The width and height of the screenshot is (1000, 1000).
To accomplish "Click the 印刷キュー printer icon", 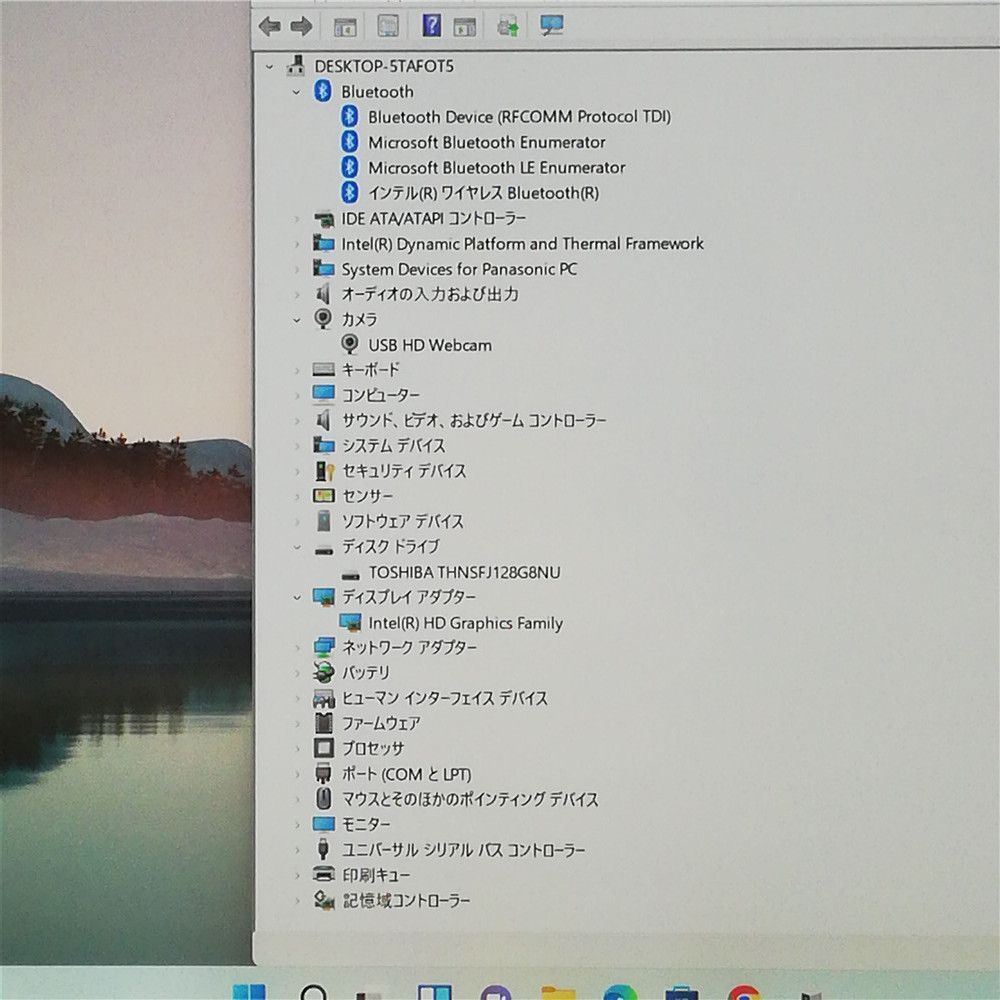I will [x=324, y=874].
